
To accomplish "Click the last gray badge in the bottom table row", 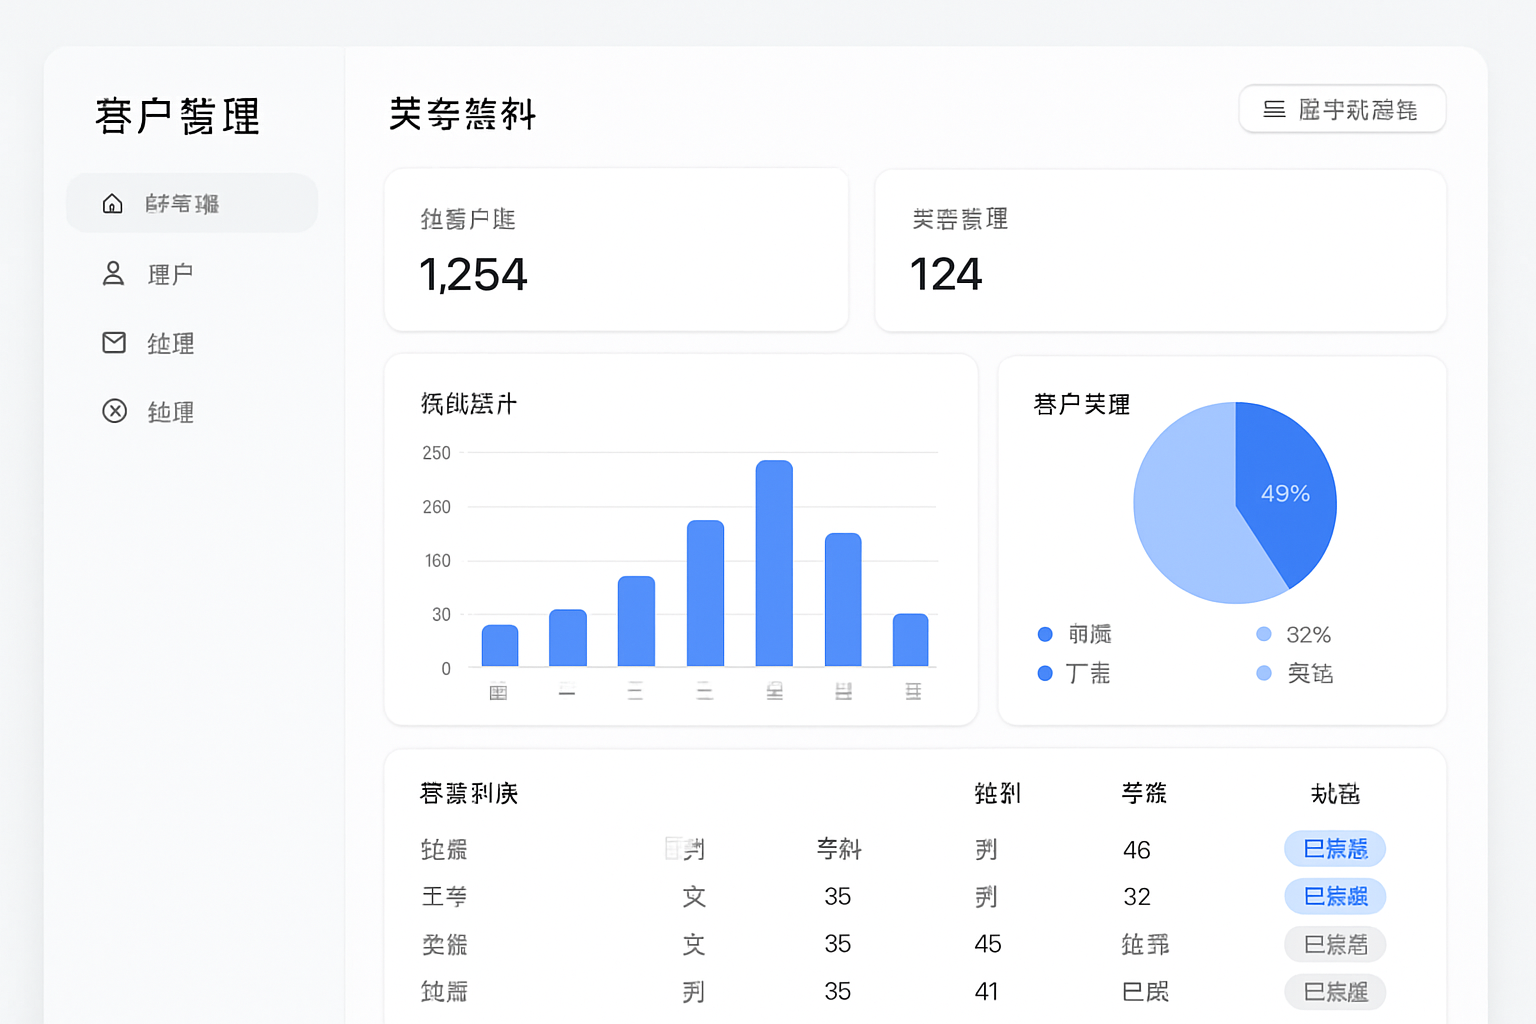I will [x=1335, y=992].
